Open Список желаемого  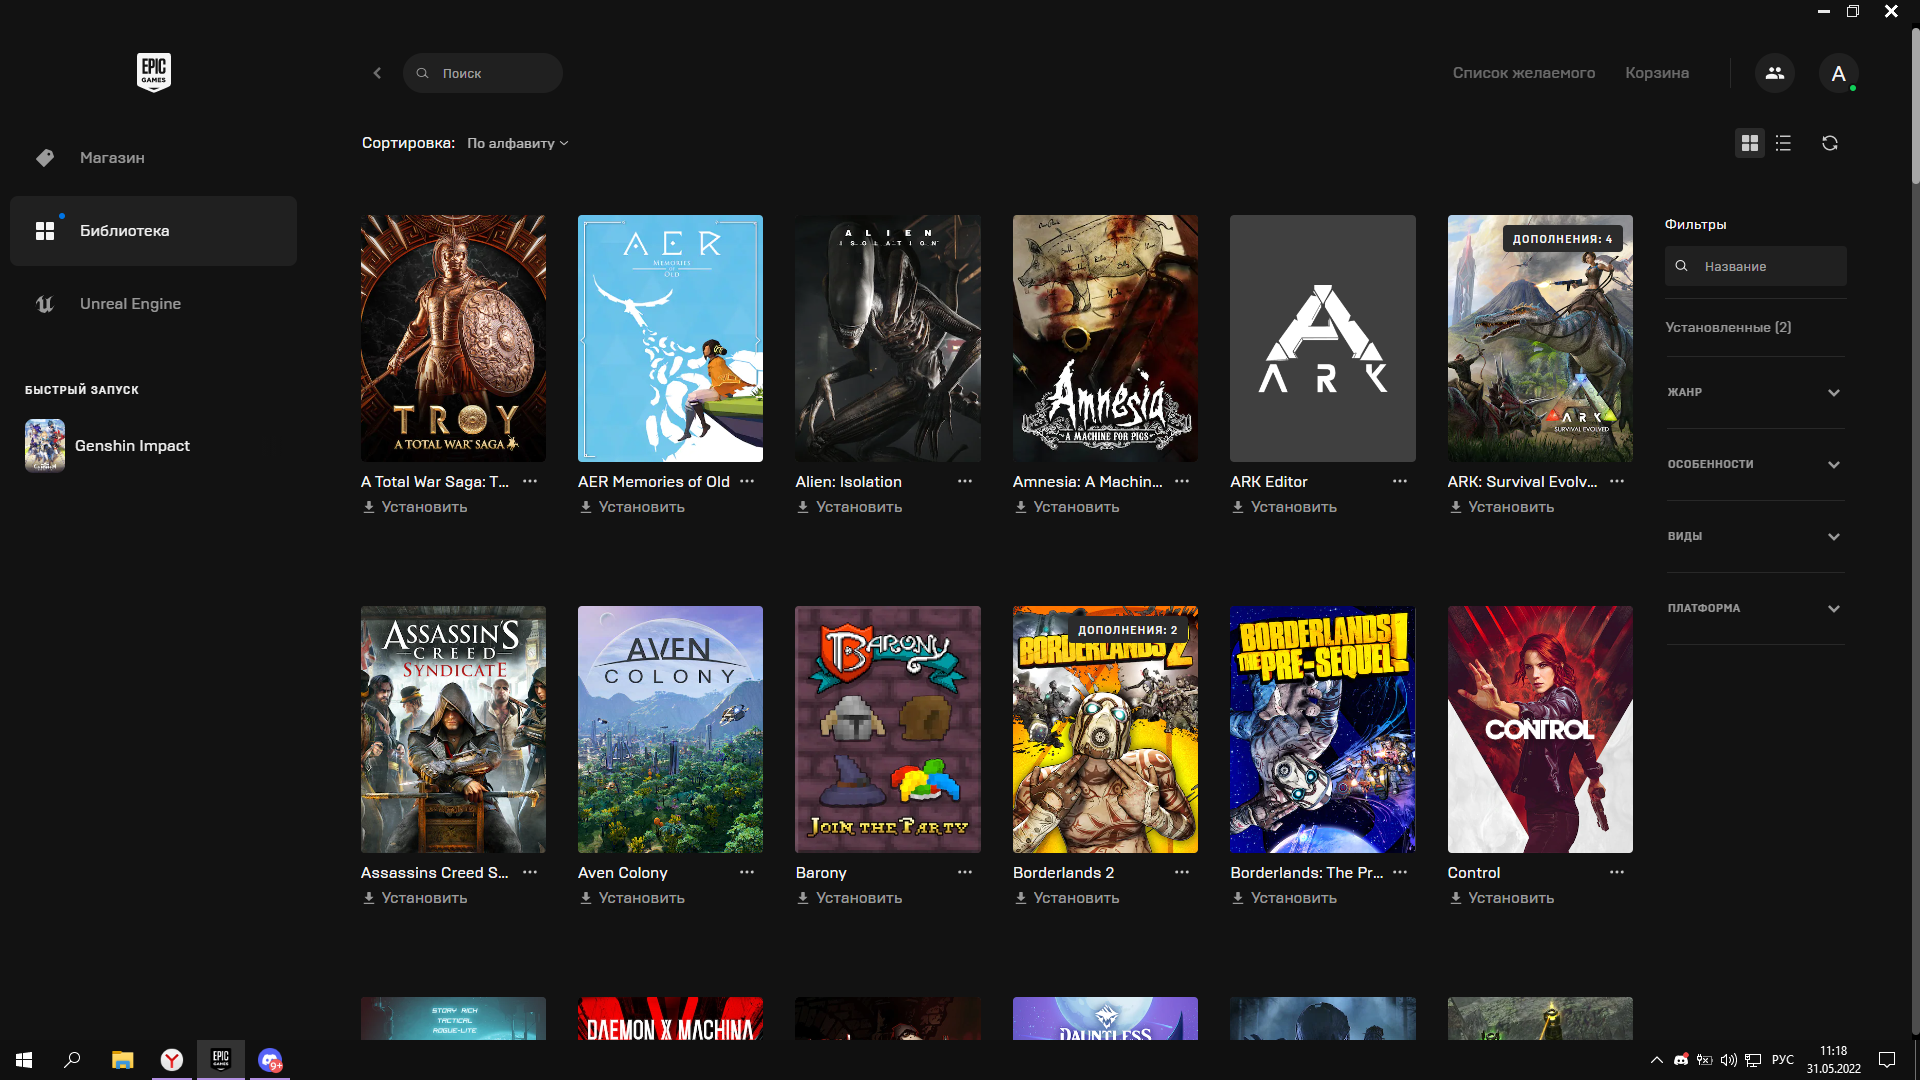[1523, 73]
